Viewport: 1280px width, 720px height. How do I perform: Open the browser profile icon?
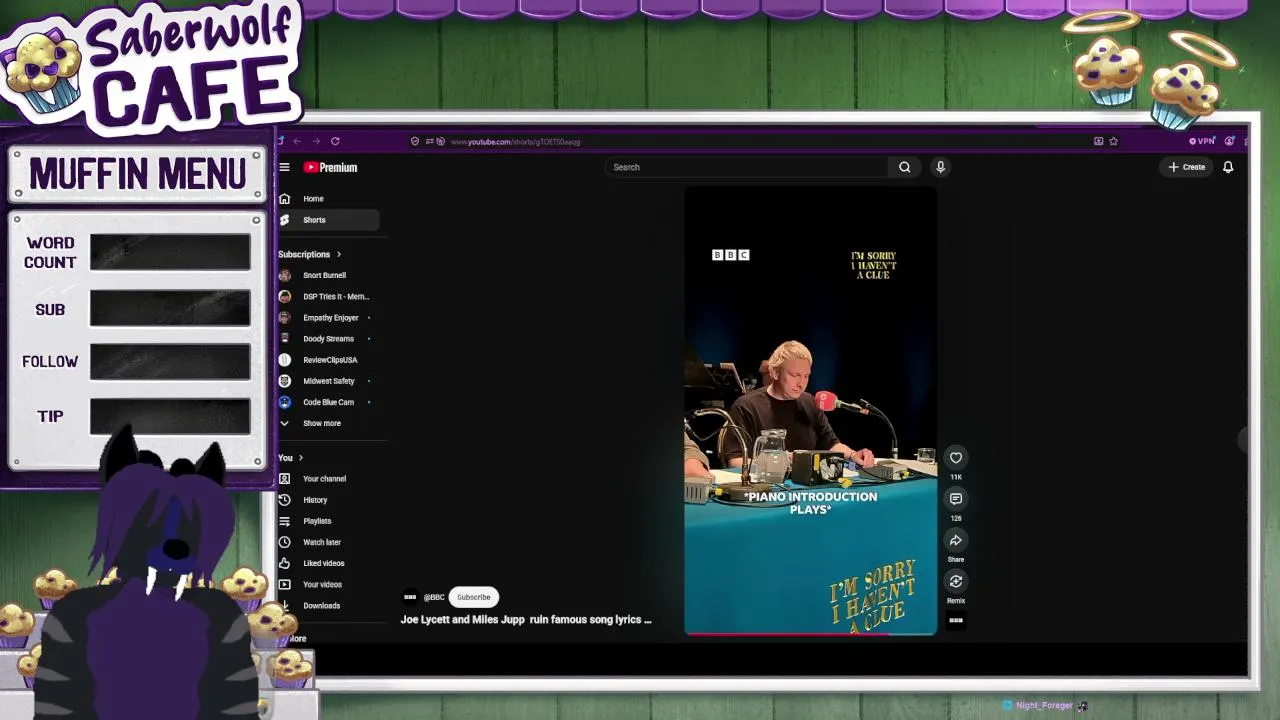point(1230,141)
